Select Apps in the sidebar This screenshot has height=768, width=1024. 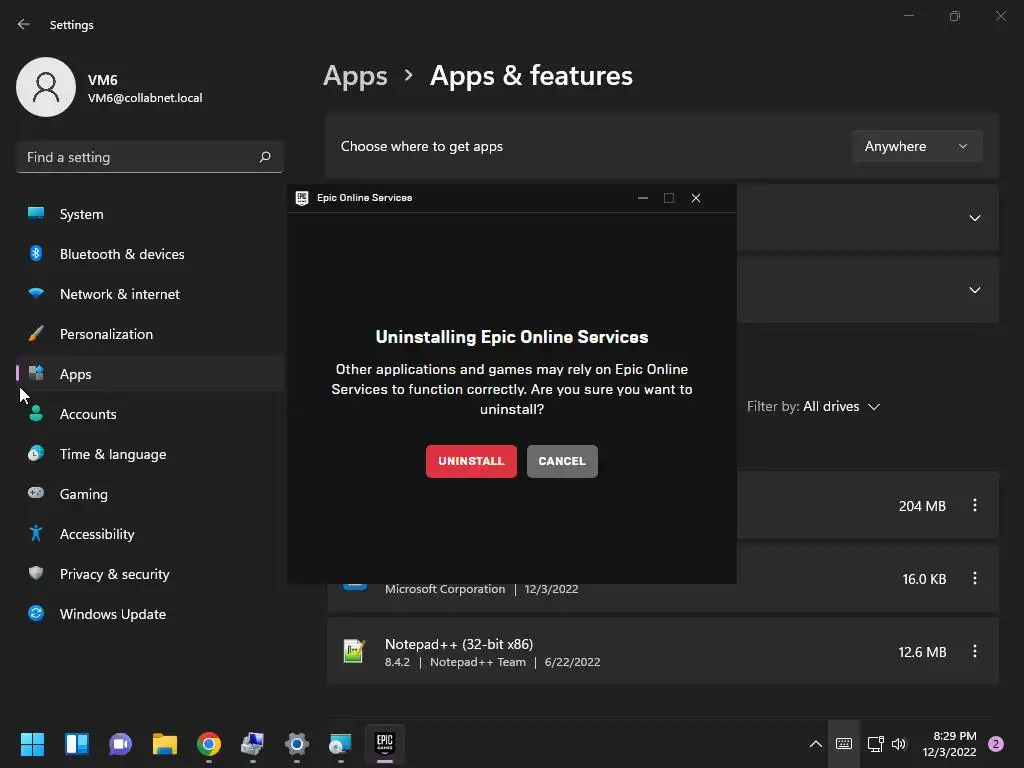(150, 374)
